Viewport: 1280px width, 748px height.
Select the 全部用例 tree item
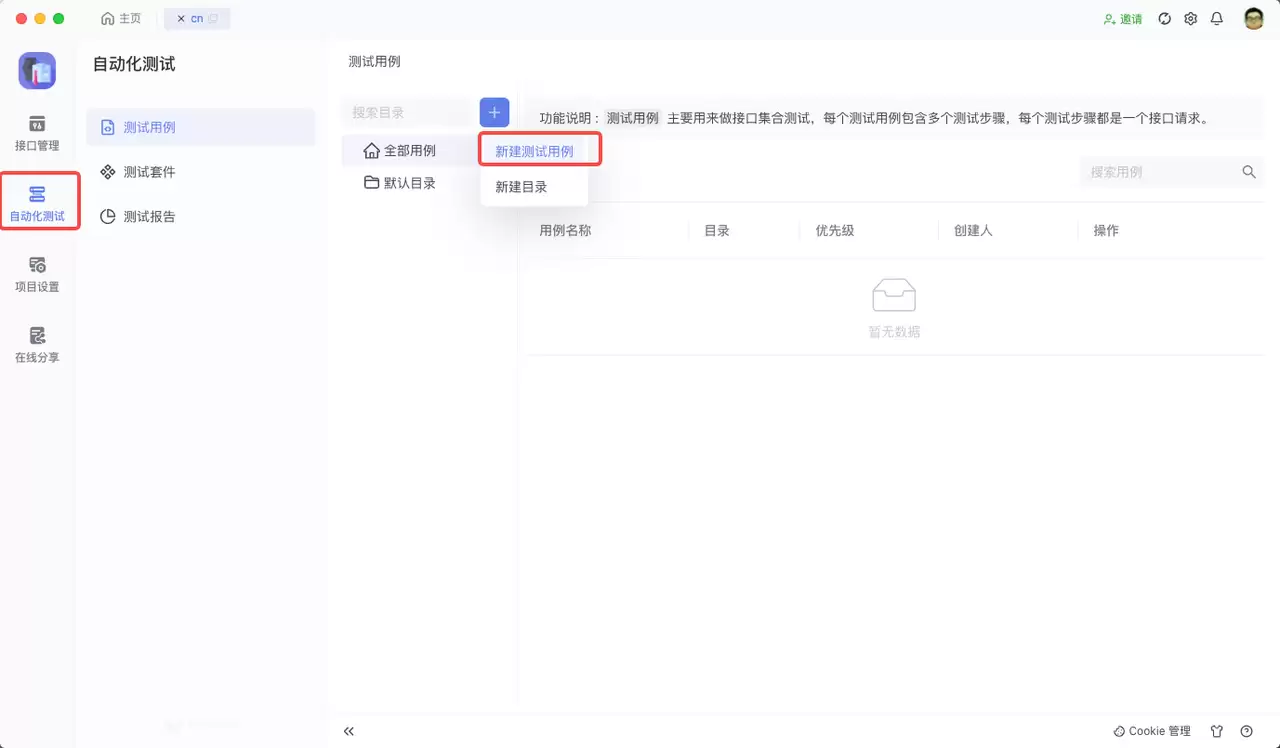pyautogui.click(x=410, y=151)
